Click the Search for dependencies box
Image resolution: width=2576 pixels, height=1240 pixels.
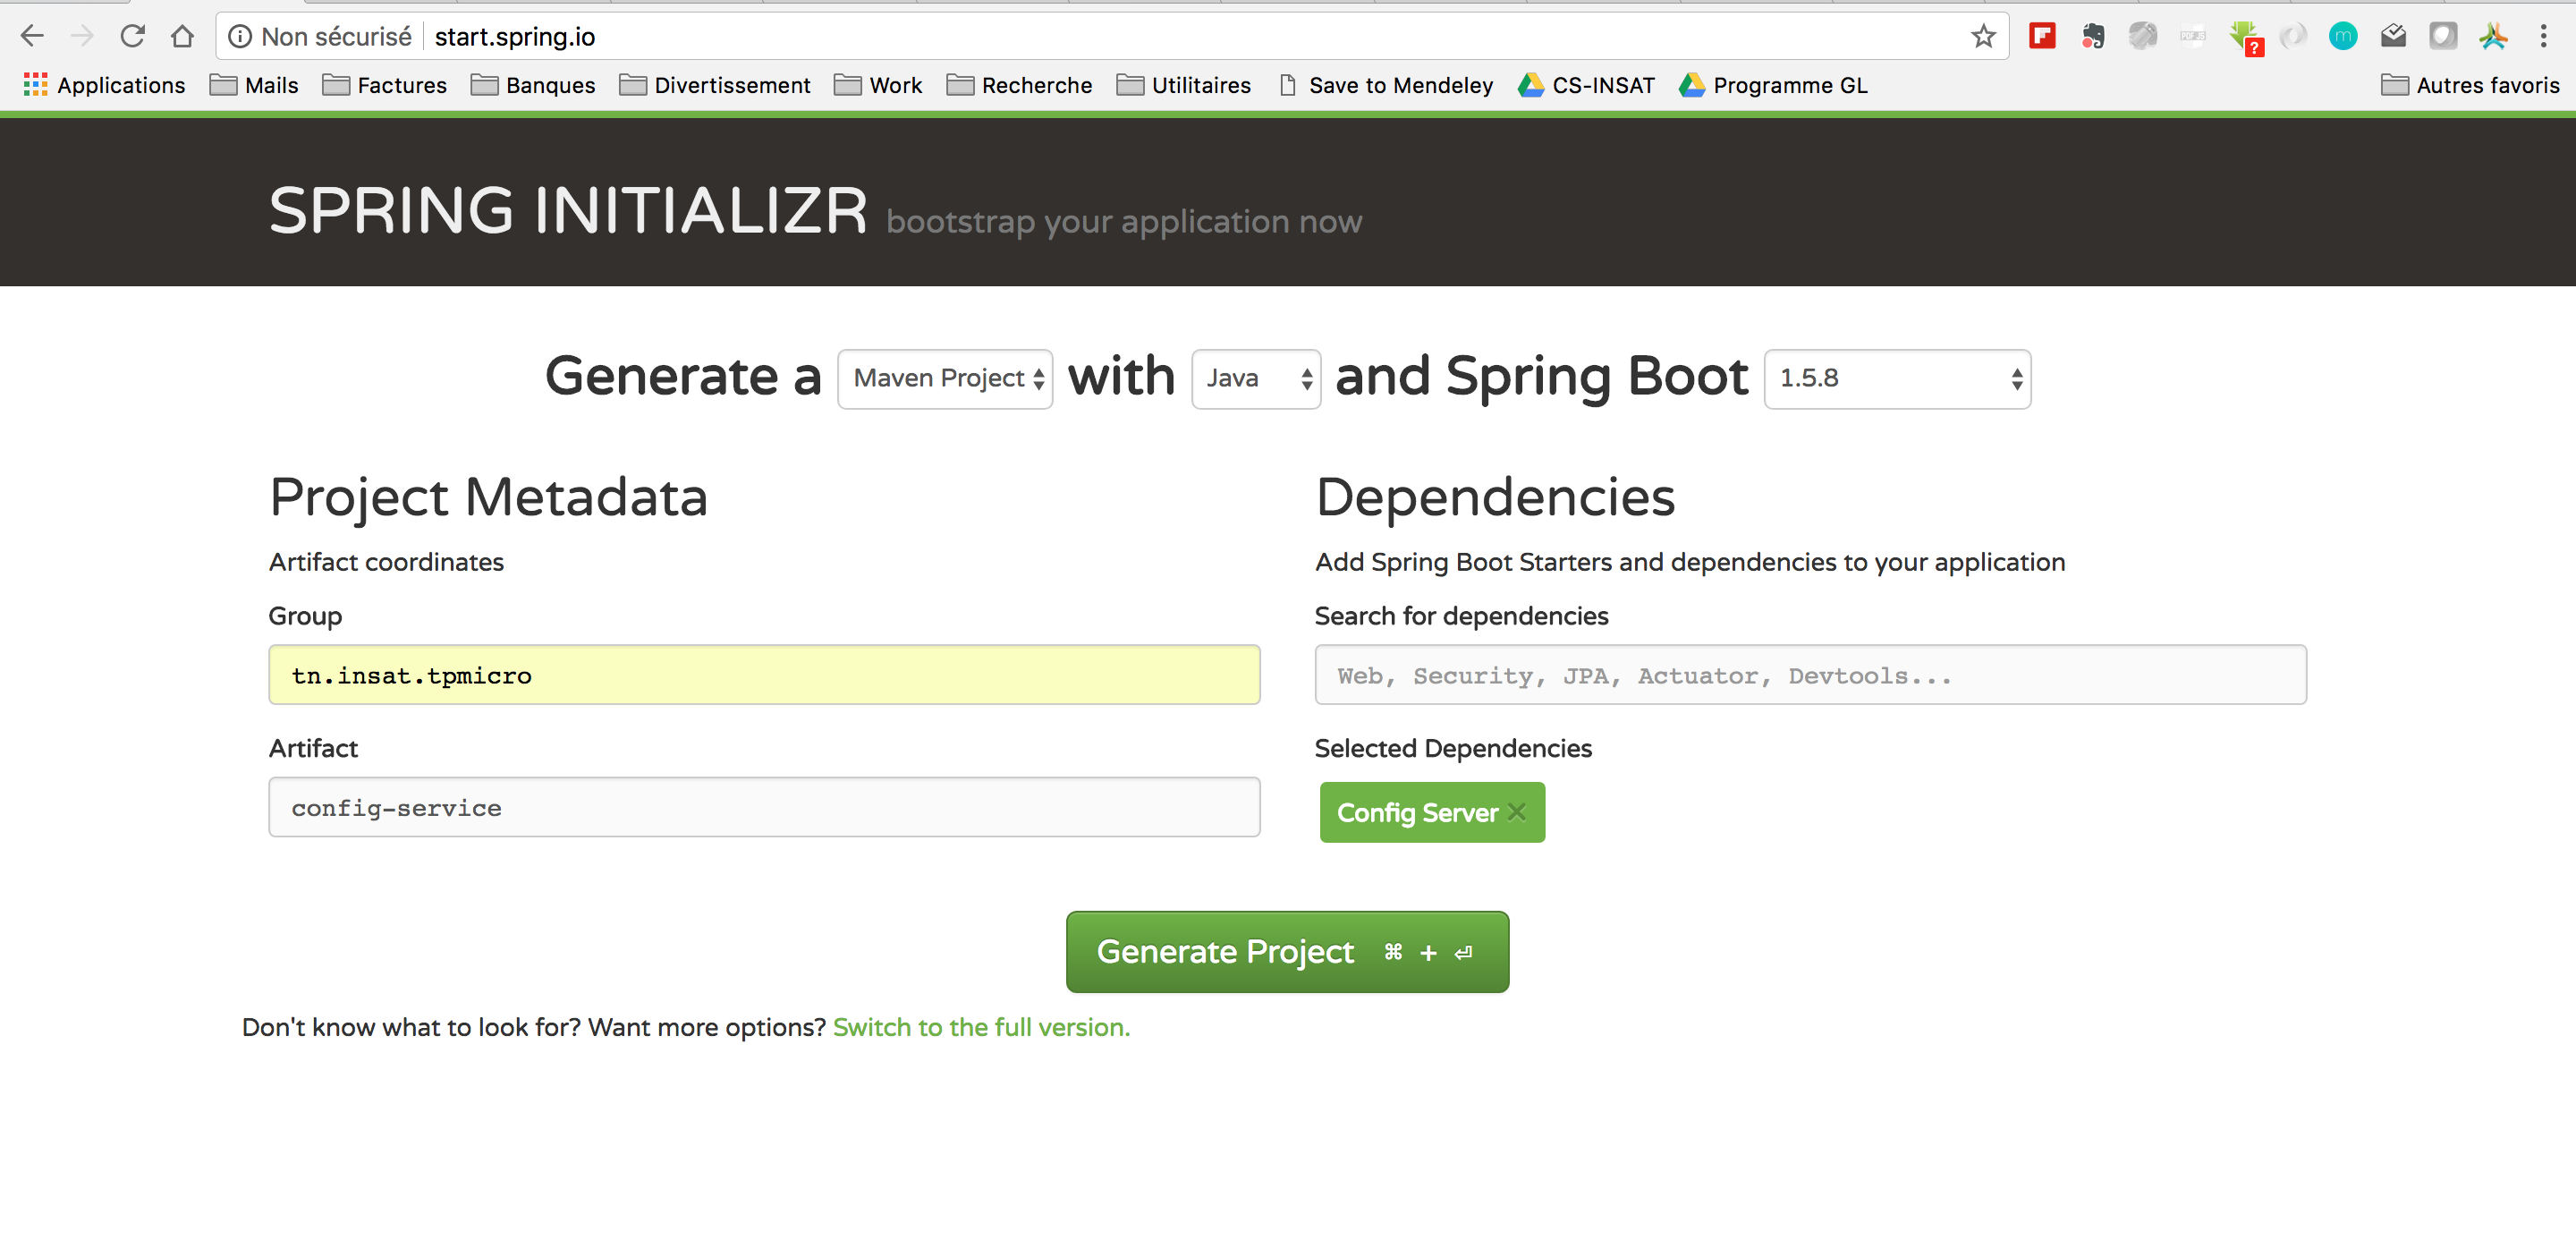pyautogui.click(x=1810, y=675)
